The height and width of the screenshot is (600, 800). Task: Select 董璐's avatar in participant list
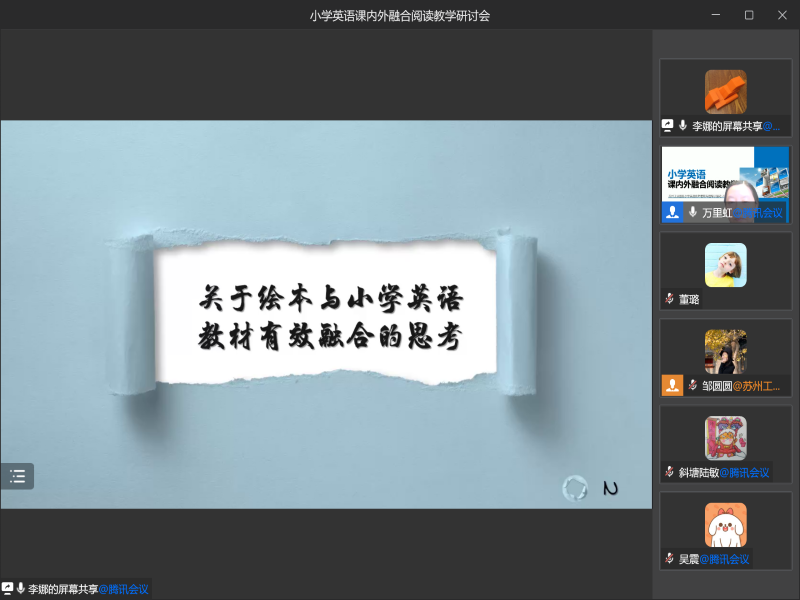[725, 264]
